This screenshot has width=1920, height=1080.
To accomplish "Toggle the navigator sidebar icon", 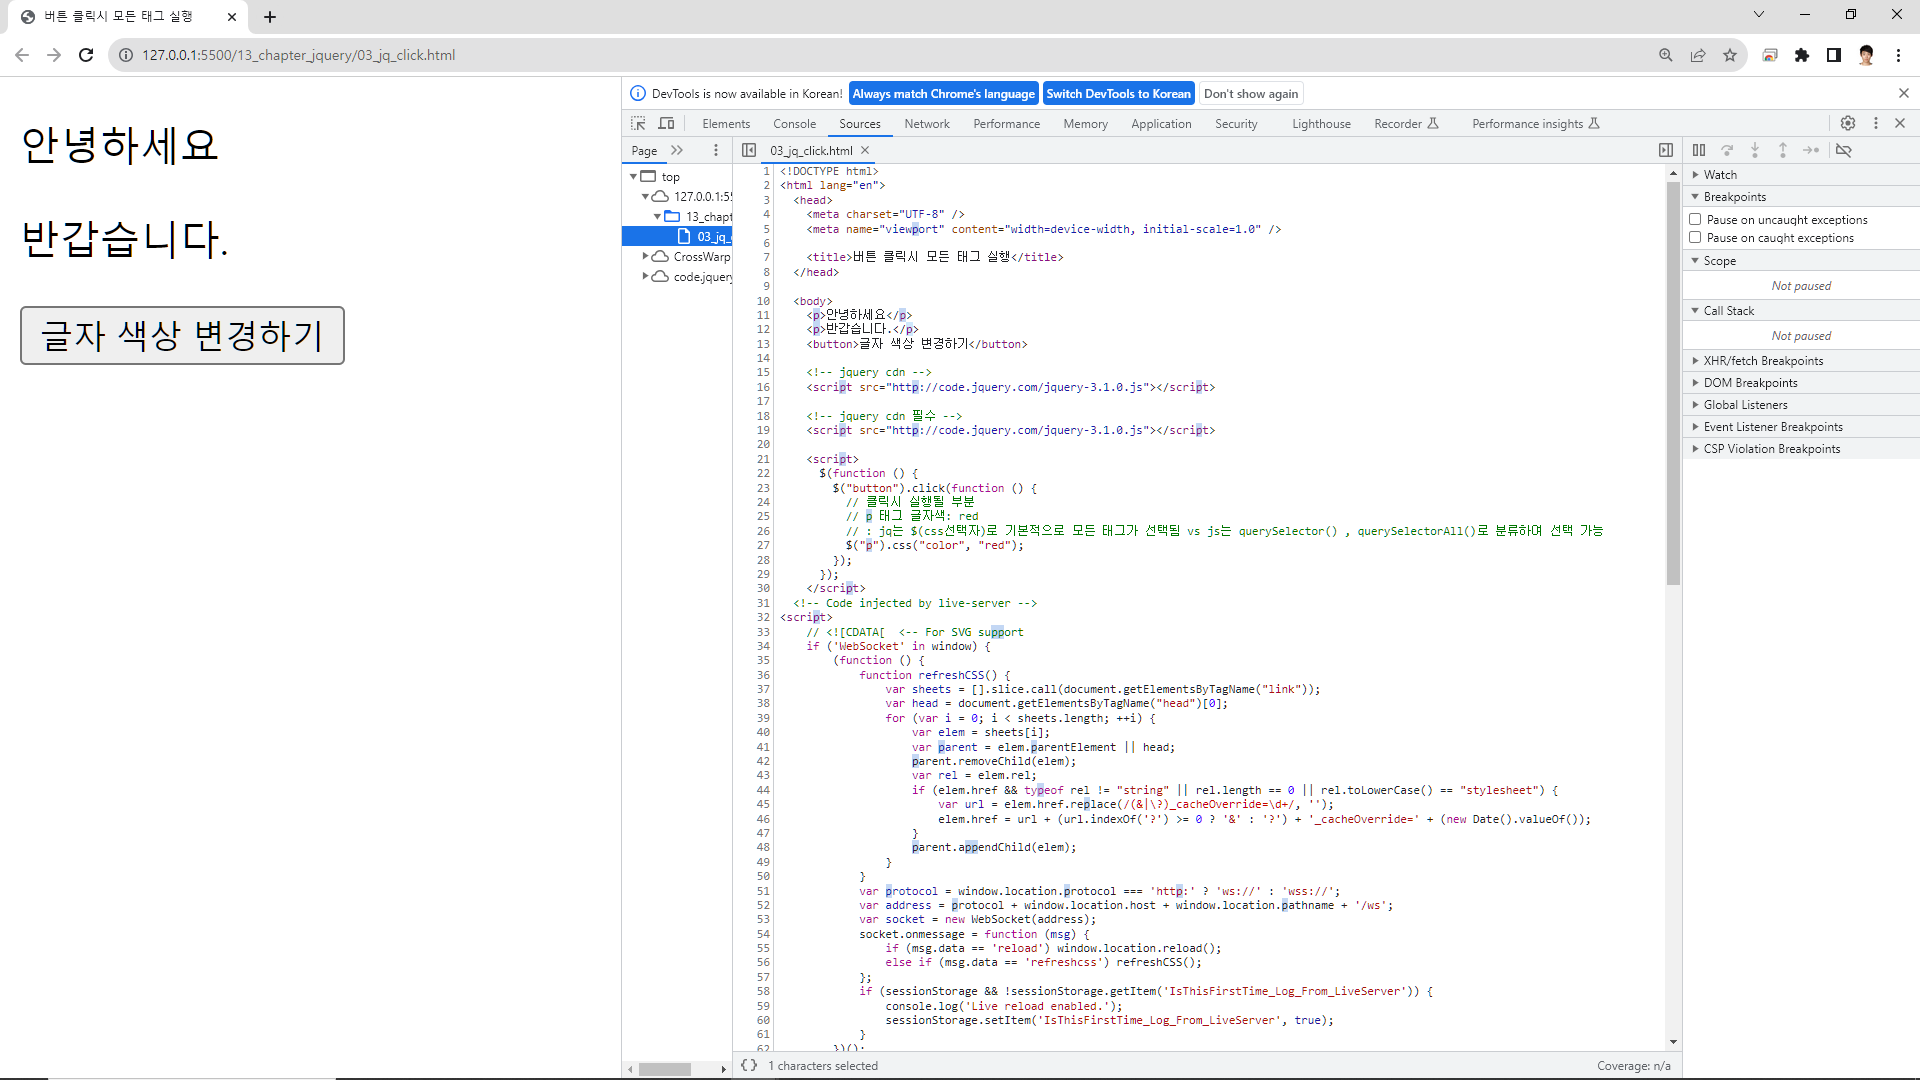I will click(749, 150).
